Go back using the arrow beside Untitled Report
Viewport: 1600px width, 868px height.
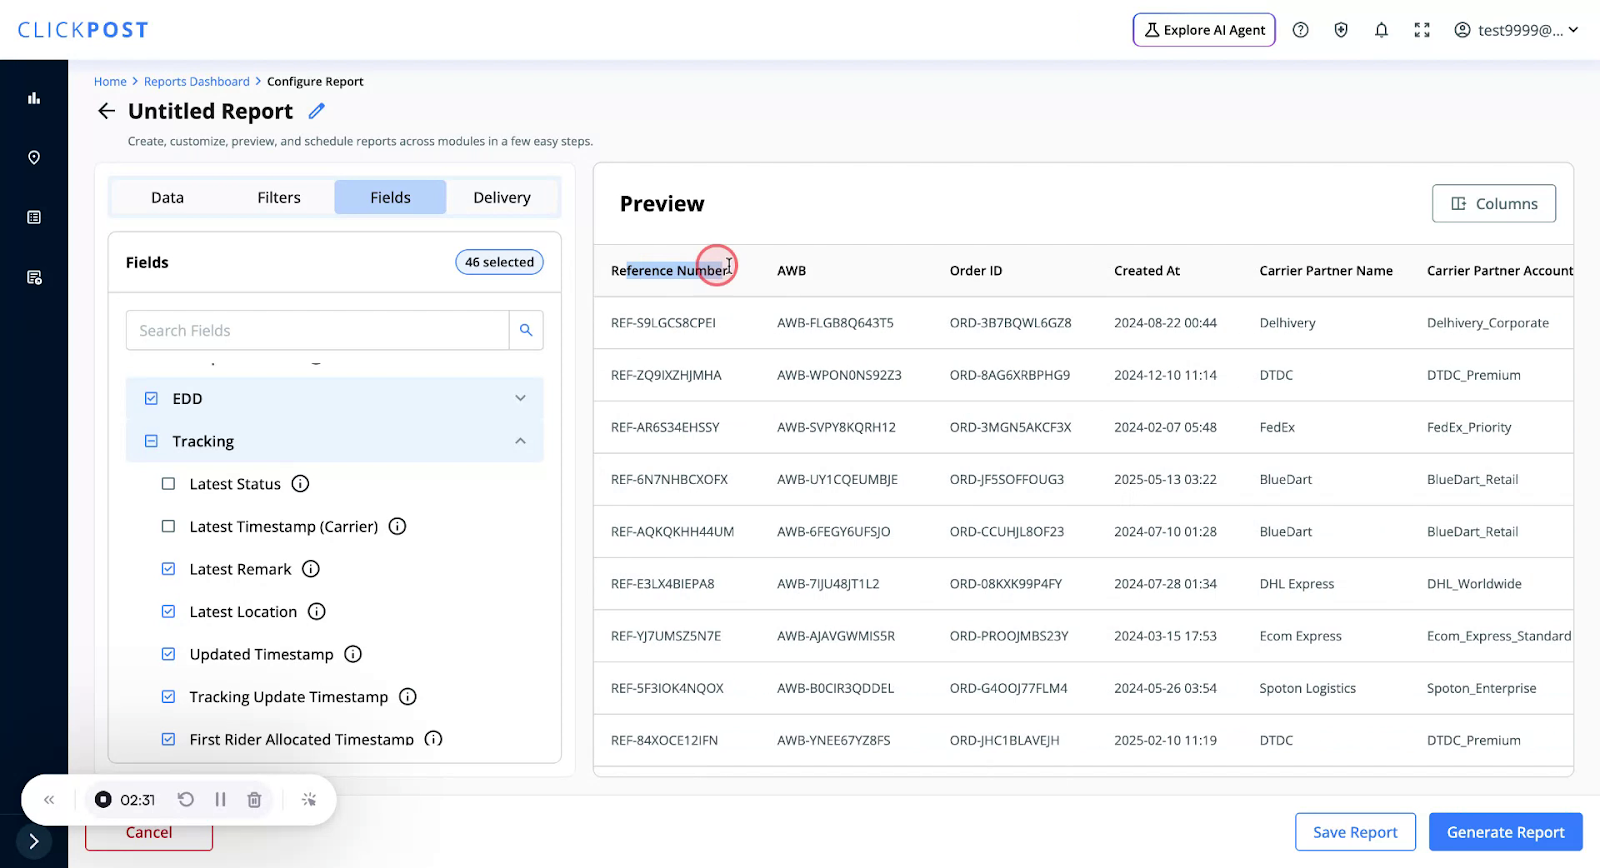106,111
